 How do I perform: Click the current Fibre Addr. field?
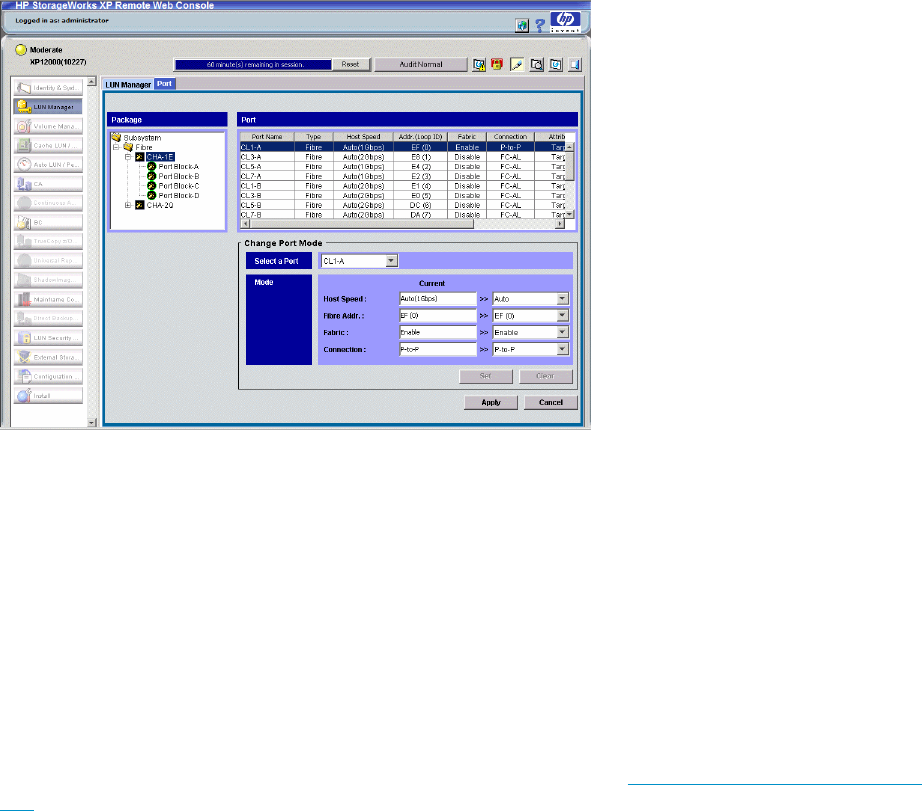point(437,316)
